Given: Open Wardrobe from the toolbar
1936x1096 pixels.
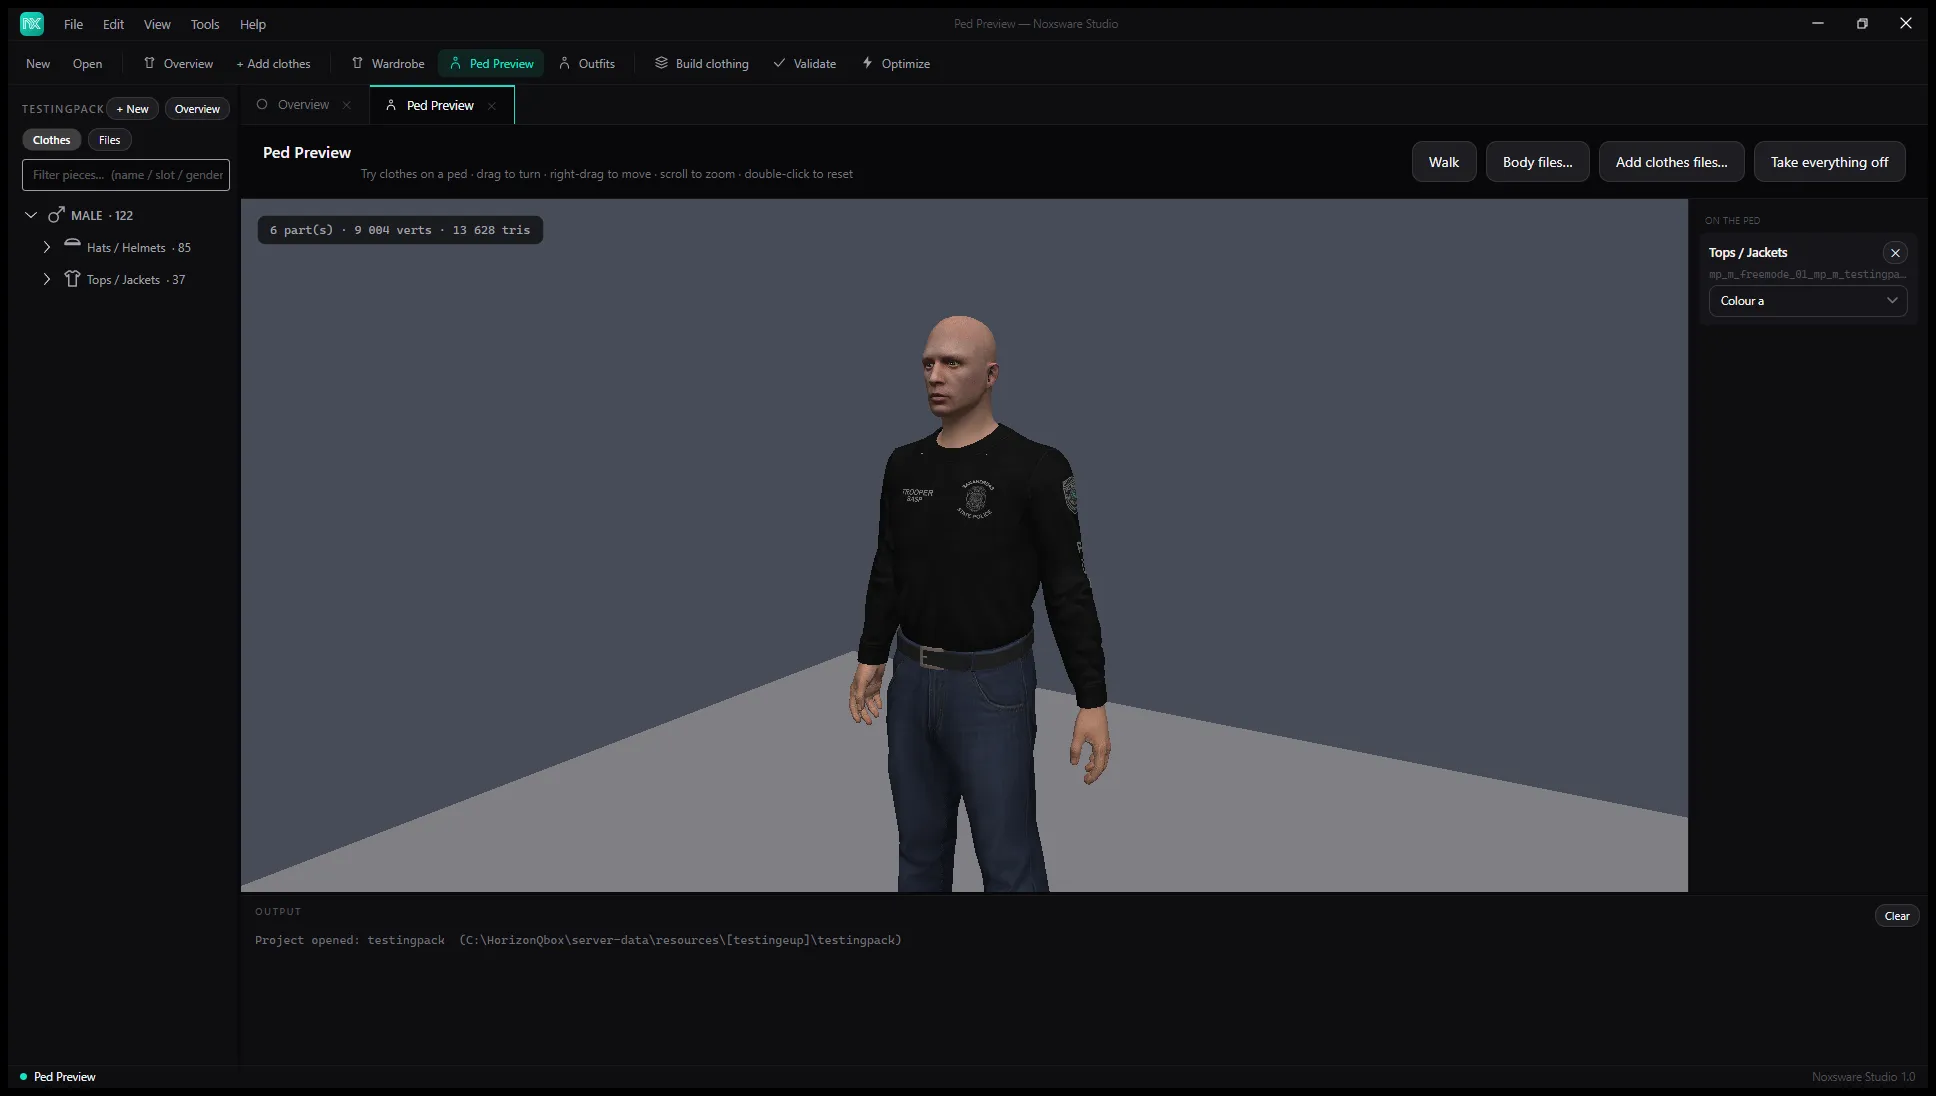Looking at the screenshot, I should tap(388, 63).
